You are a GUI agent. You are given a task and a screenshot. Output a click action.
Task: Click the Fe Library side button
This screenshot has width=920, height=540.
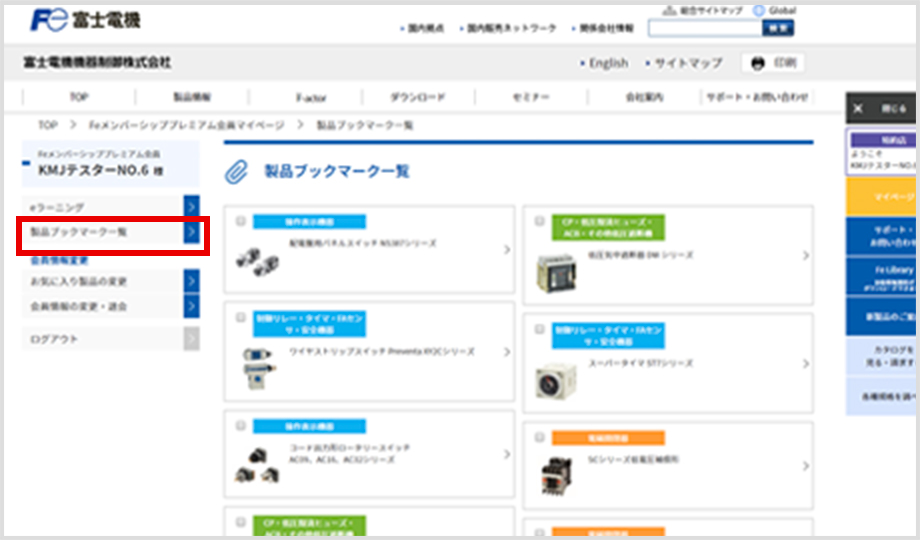[x=881, y=276]
